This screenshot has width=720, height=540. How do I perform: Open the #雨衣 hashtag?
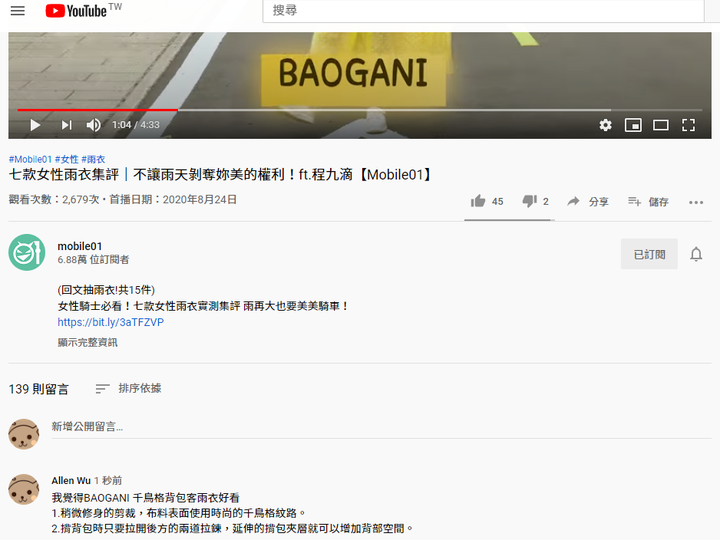93,159
